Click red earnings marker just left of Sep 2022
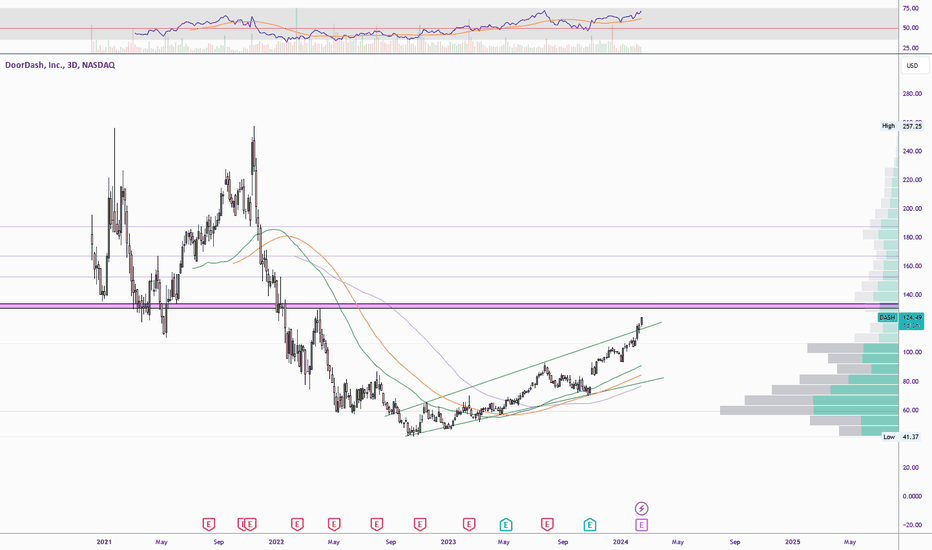This screenshot has height=550, width=932. pos(377,524)
